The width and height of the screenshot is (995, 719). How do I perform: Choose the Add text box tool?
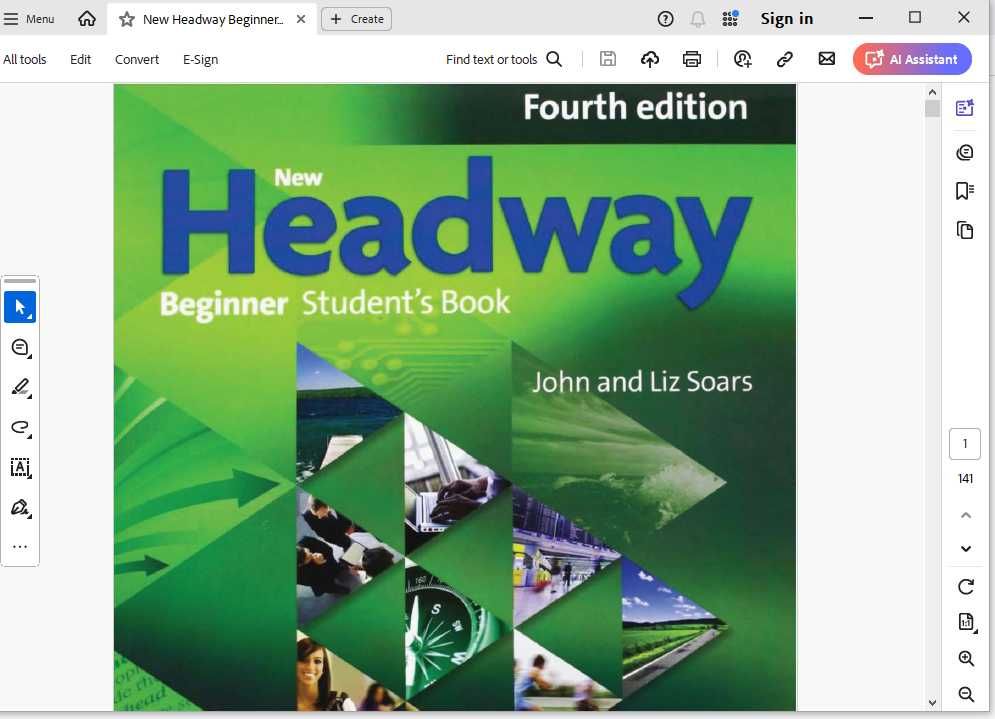20,468
